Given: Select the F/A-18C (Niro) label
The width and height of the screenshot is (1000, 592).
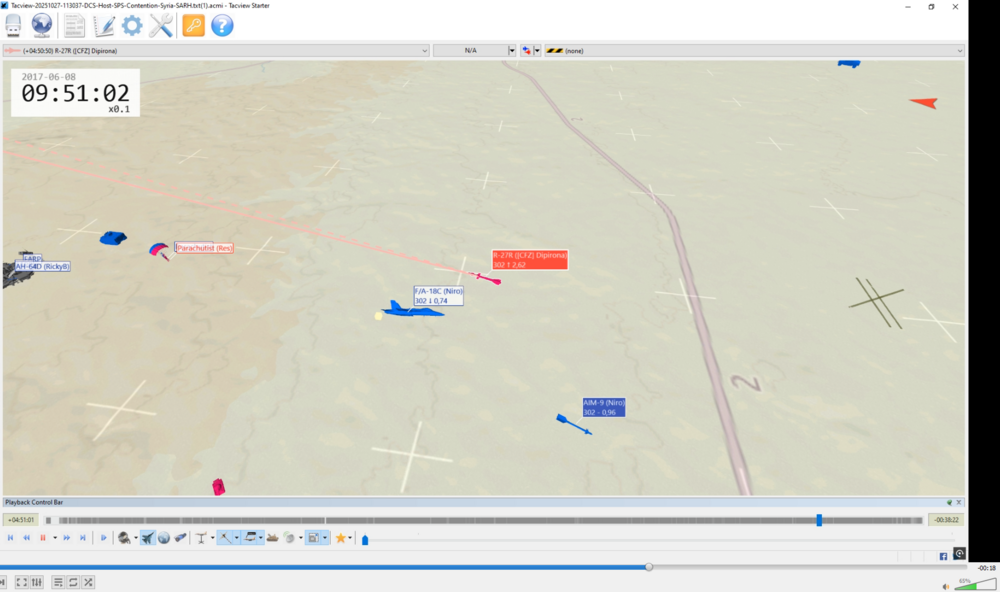Looking at the screenshot, I should click(x=438, y=295).
